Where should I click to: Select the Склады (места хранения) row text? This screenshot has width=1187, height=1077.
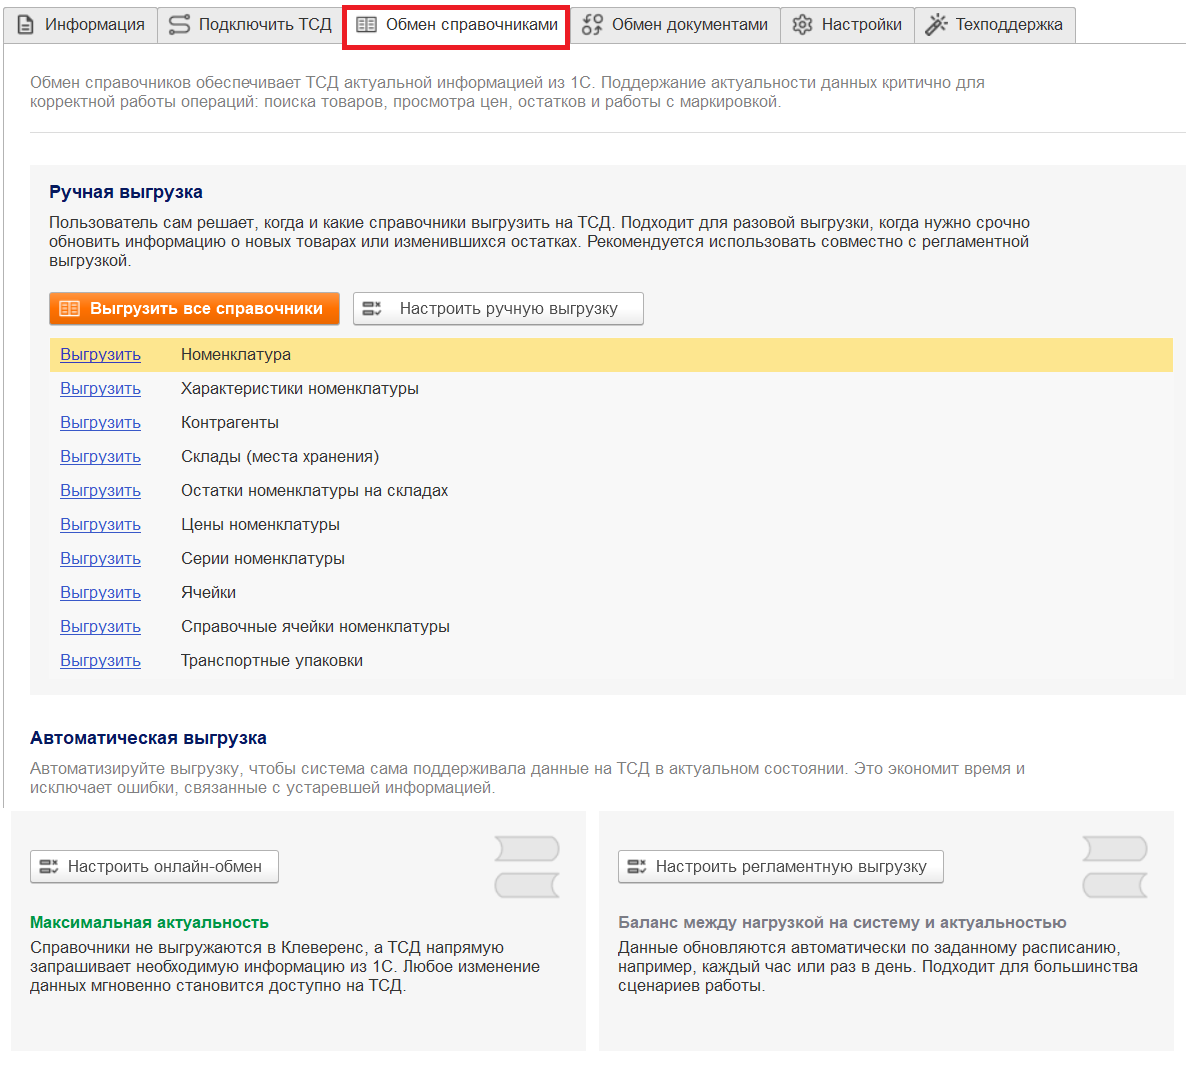280,457
